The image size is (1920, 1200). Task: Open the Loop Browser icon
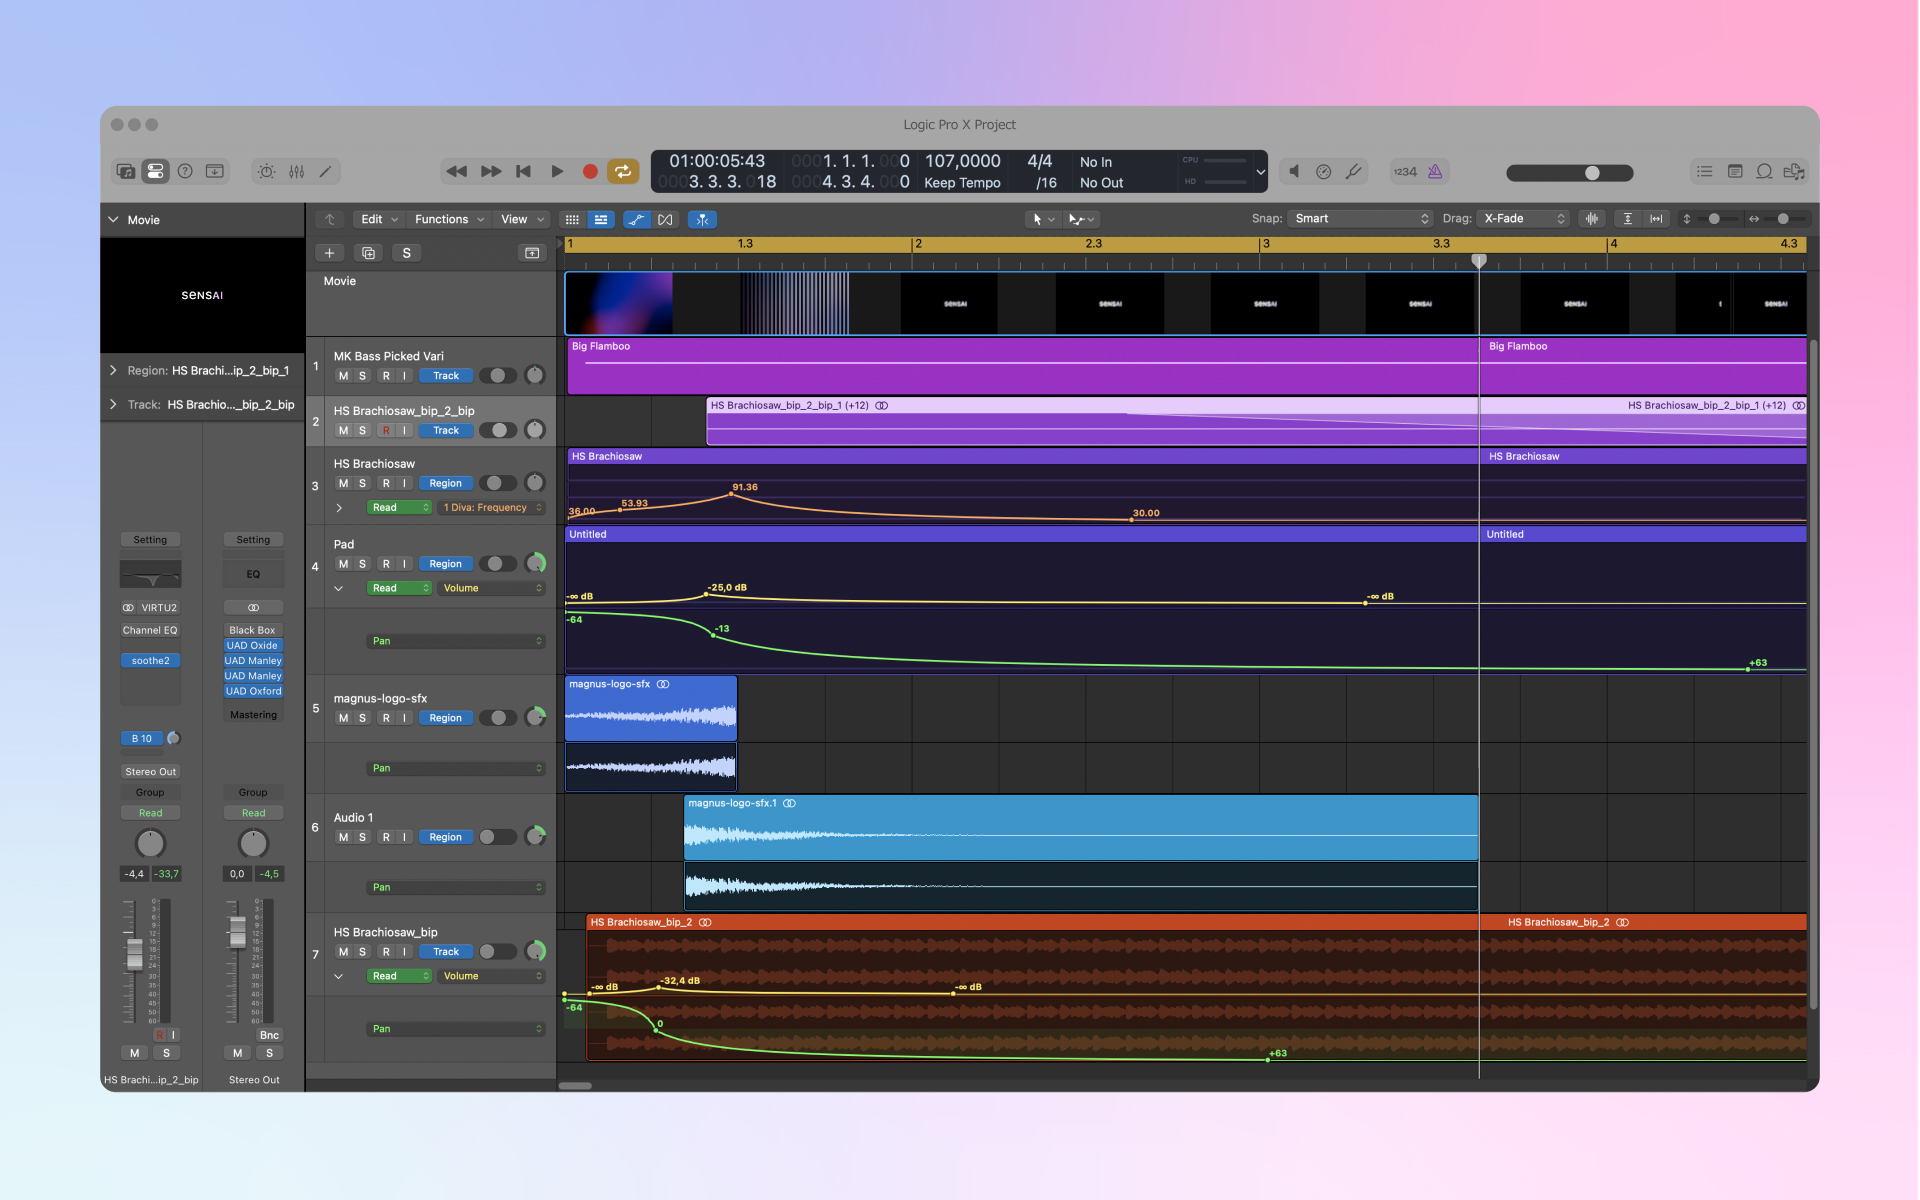click(x=1765, y=172)
